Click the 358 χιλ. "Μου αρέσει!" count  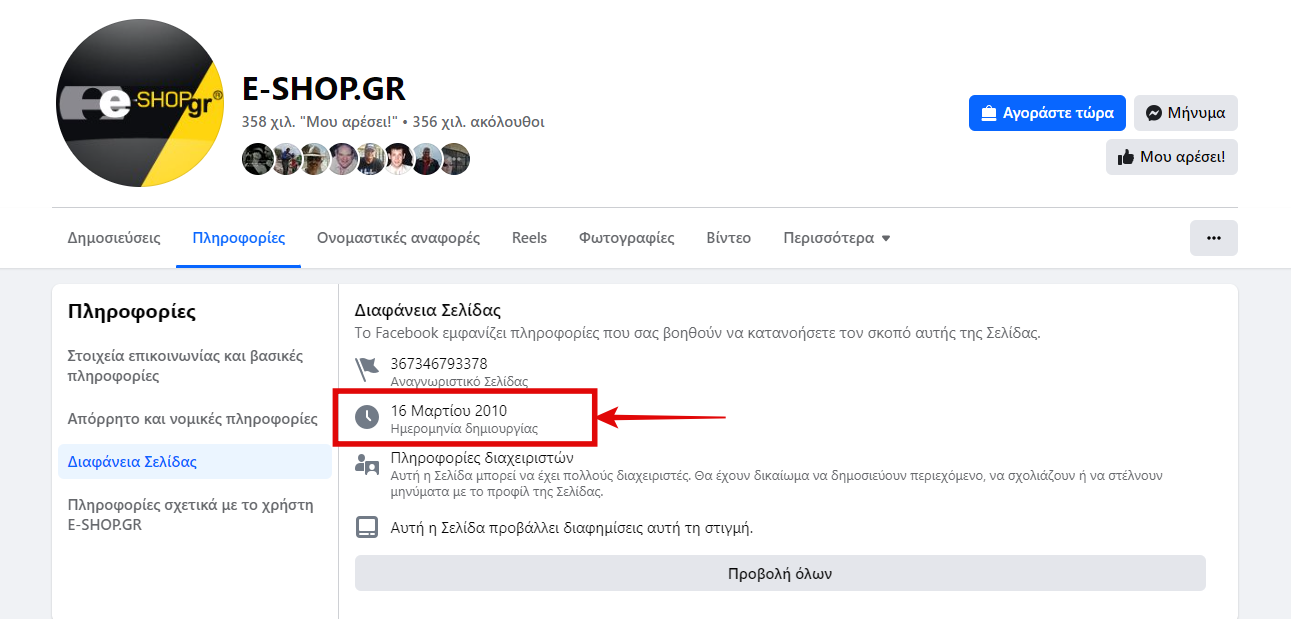pyautogui.click(x=320, y=122)
